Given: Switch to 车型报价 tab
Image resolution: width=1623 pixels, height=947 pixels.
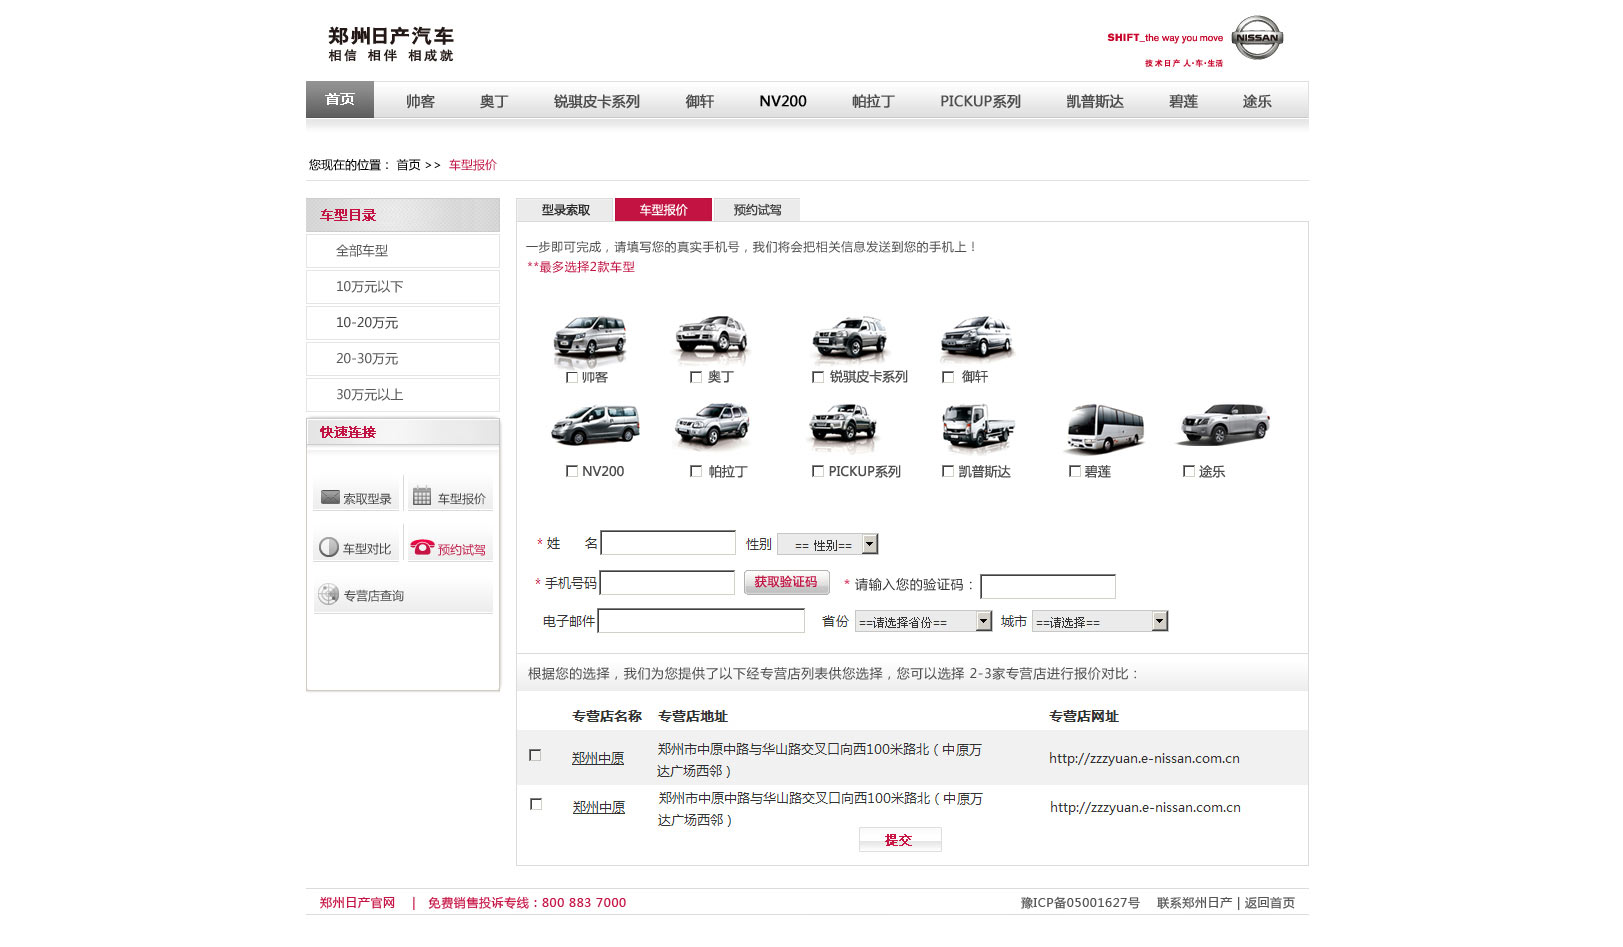Looking at the screenshot, I should (664, 210).
